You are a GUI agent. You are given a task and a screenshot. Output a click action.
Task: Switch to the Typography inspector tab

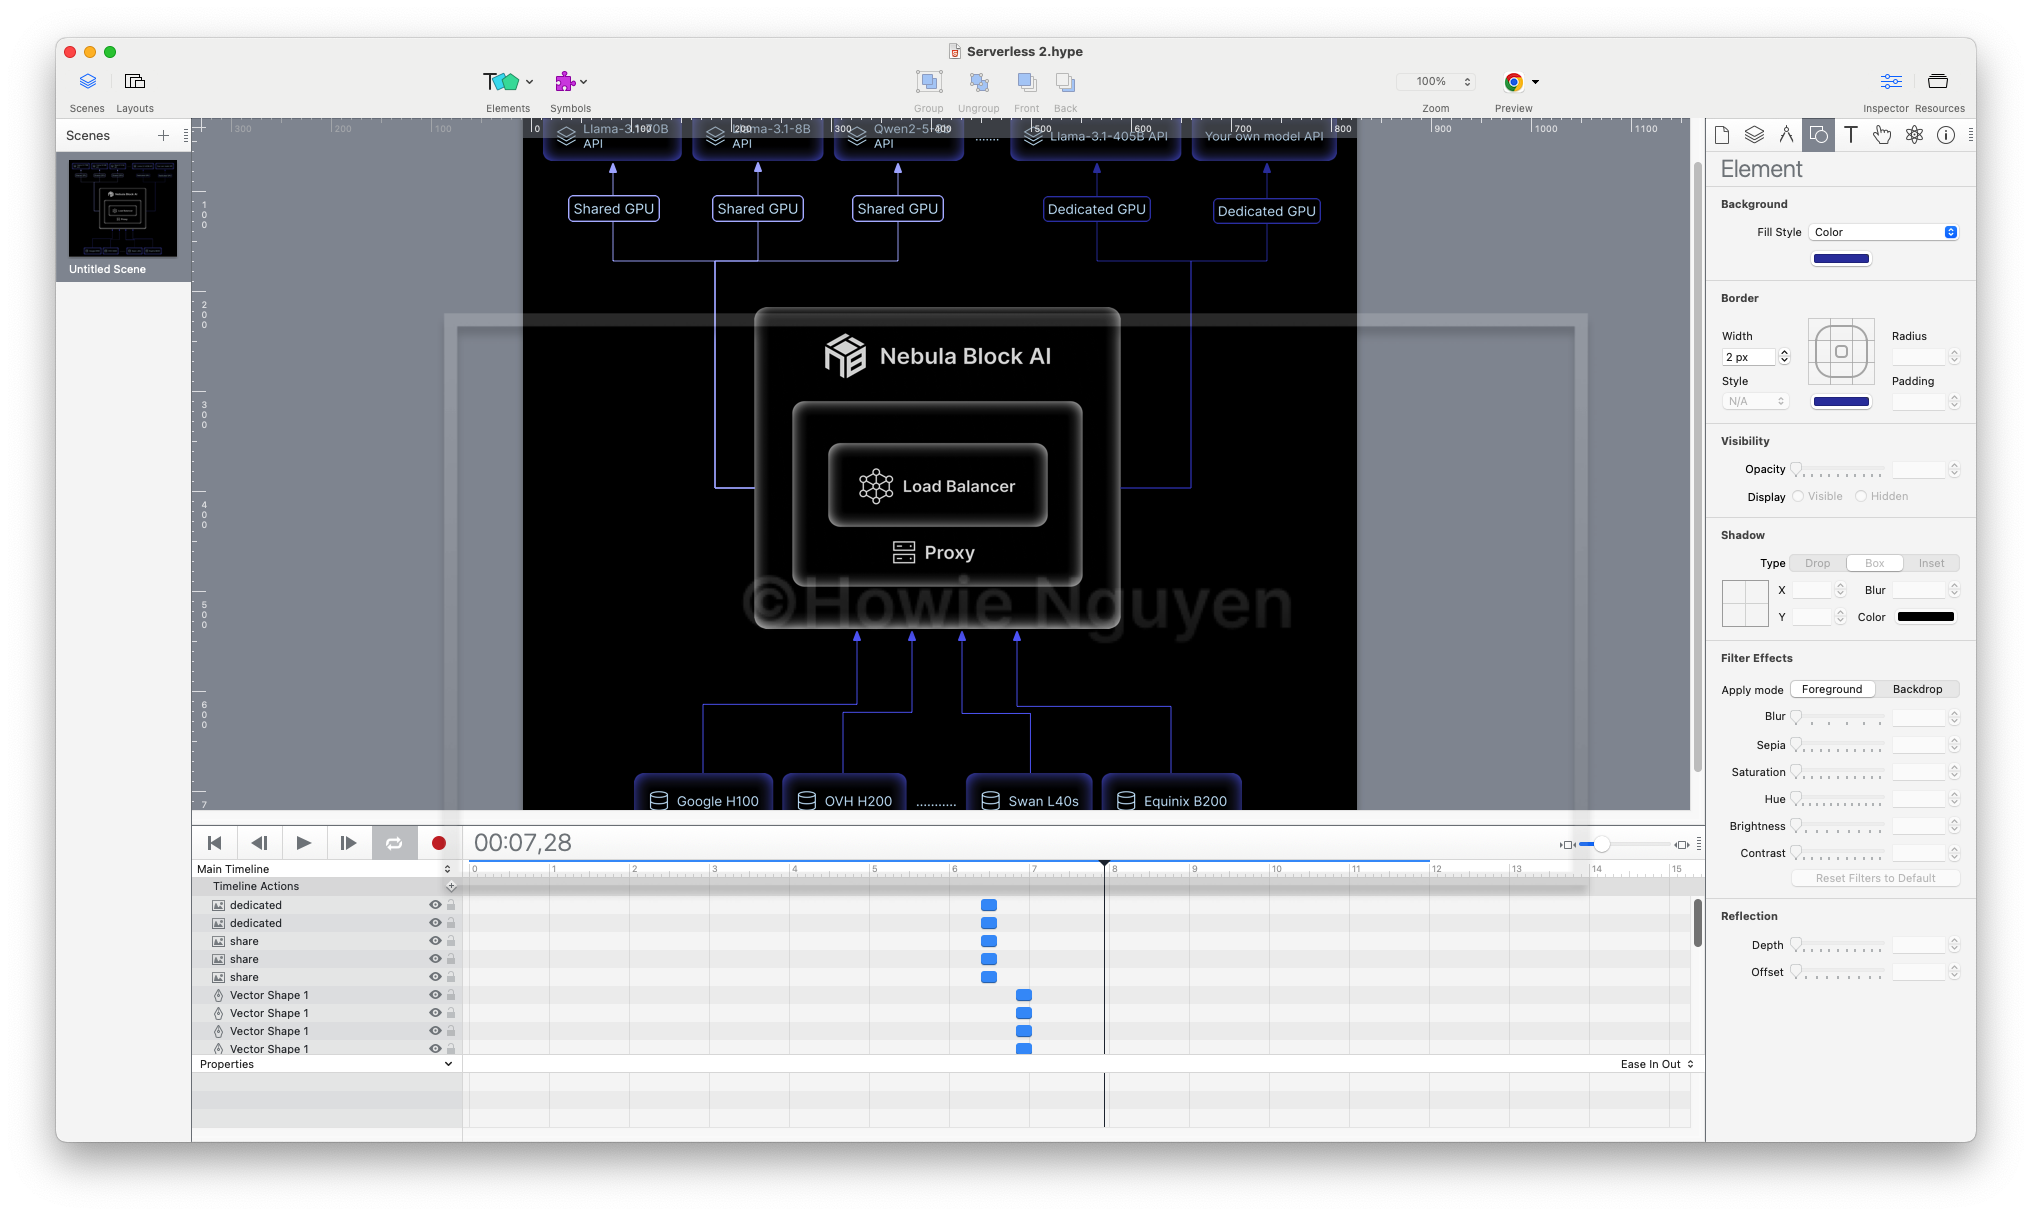(1850, 135)
